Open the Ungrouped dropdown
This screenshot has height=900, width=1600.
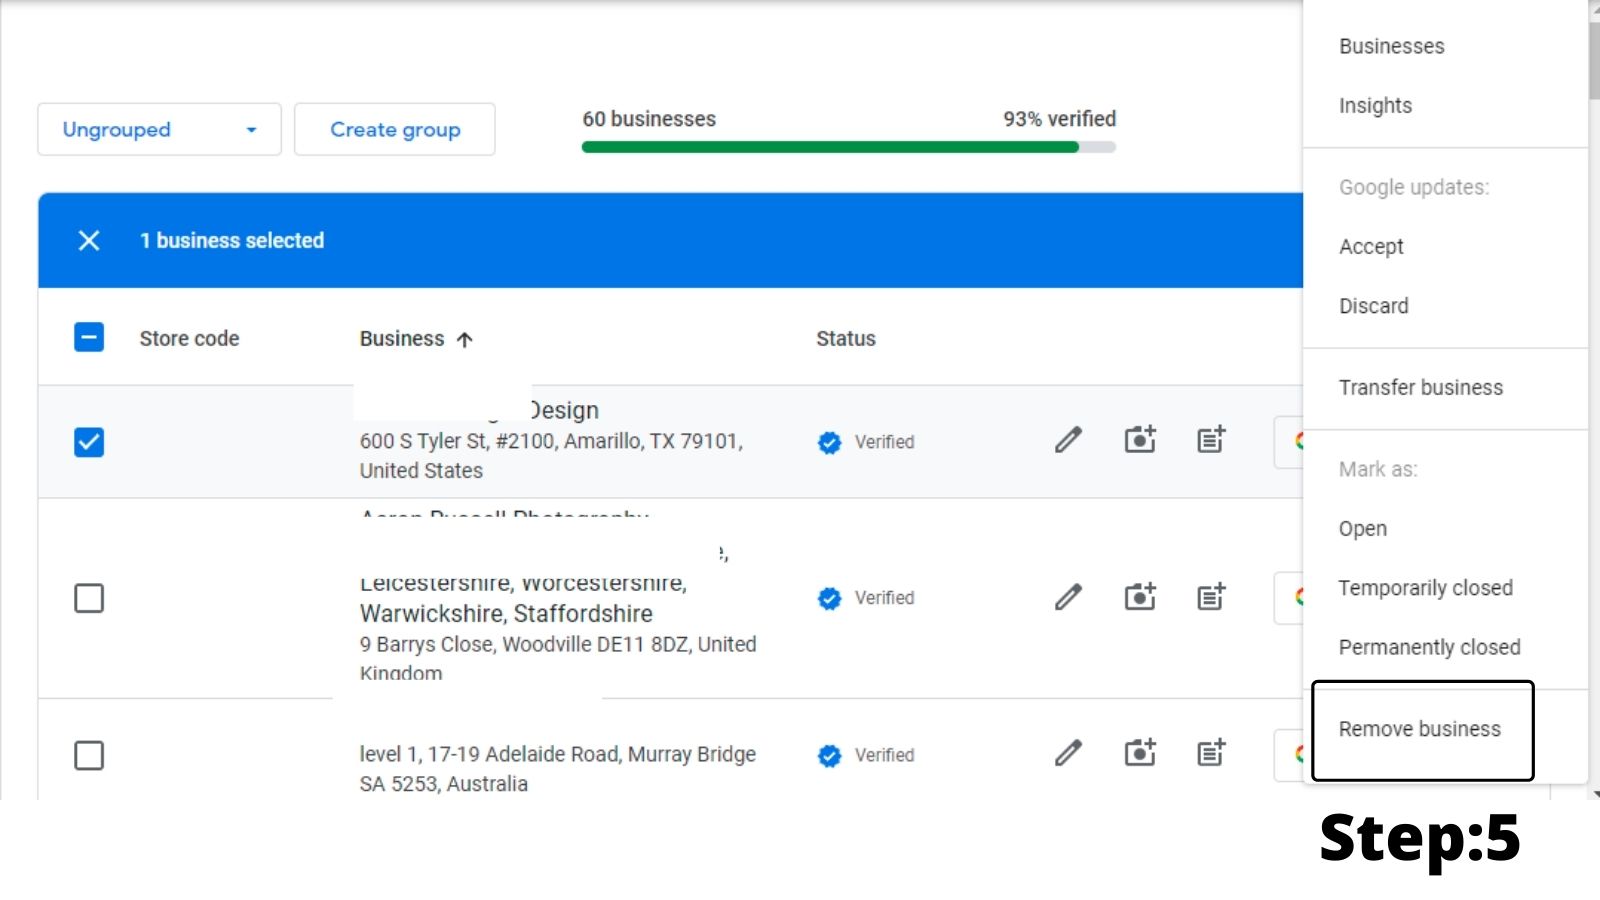click(x=159, y=129)
